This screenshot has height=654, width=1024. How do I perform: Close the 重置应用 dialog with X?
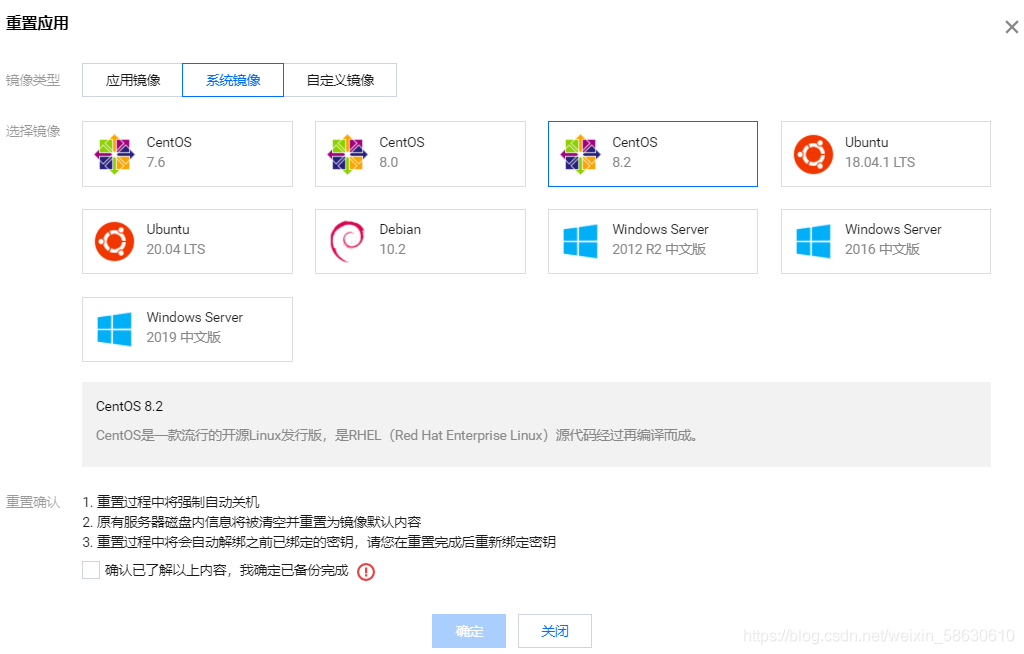[x=1012, y=27]
